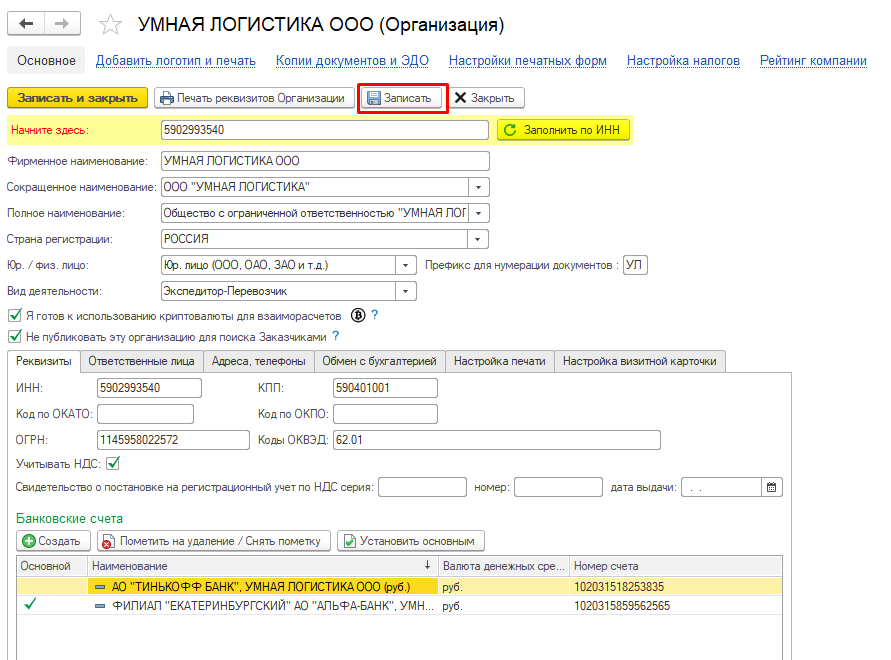Select the Основное section

point(46,60)
